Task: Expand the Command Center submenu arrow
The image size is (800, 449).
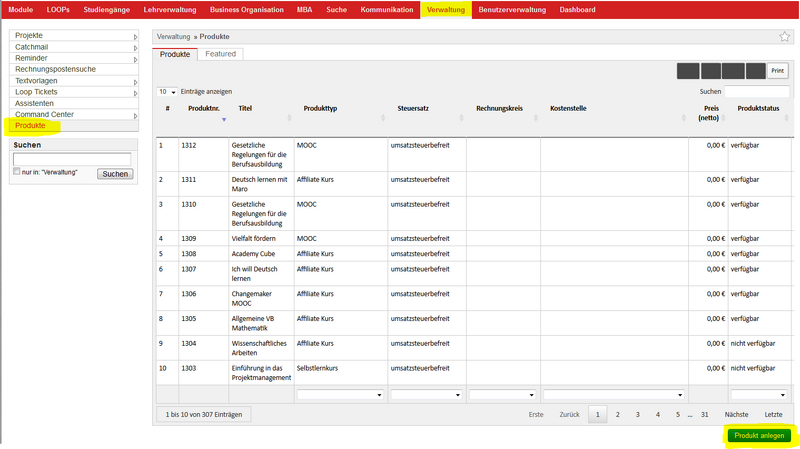Action: pyautogui.click(x=135, y=116)
